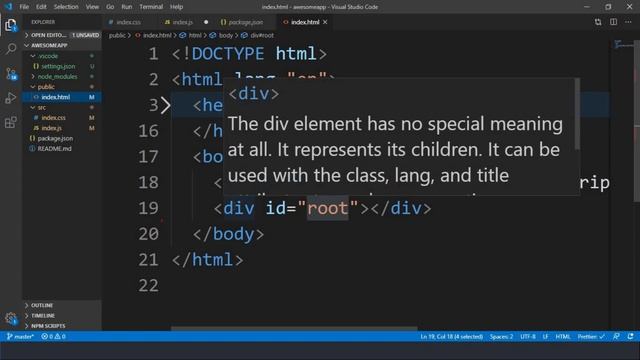Click line number 20 in the gutter

pyautogui.click(x=149, y=234)
